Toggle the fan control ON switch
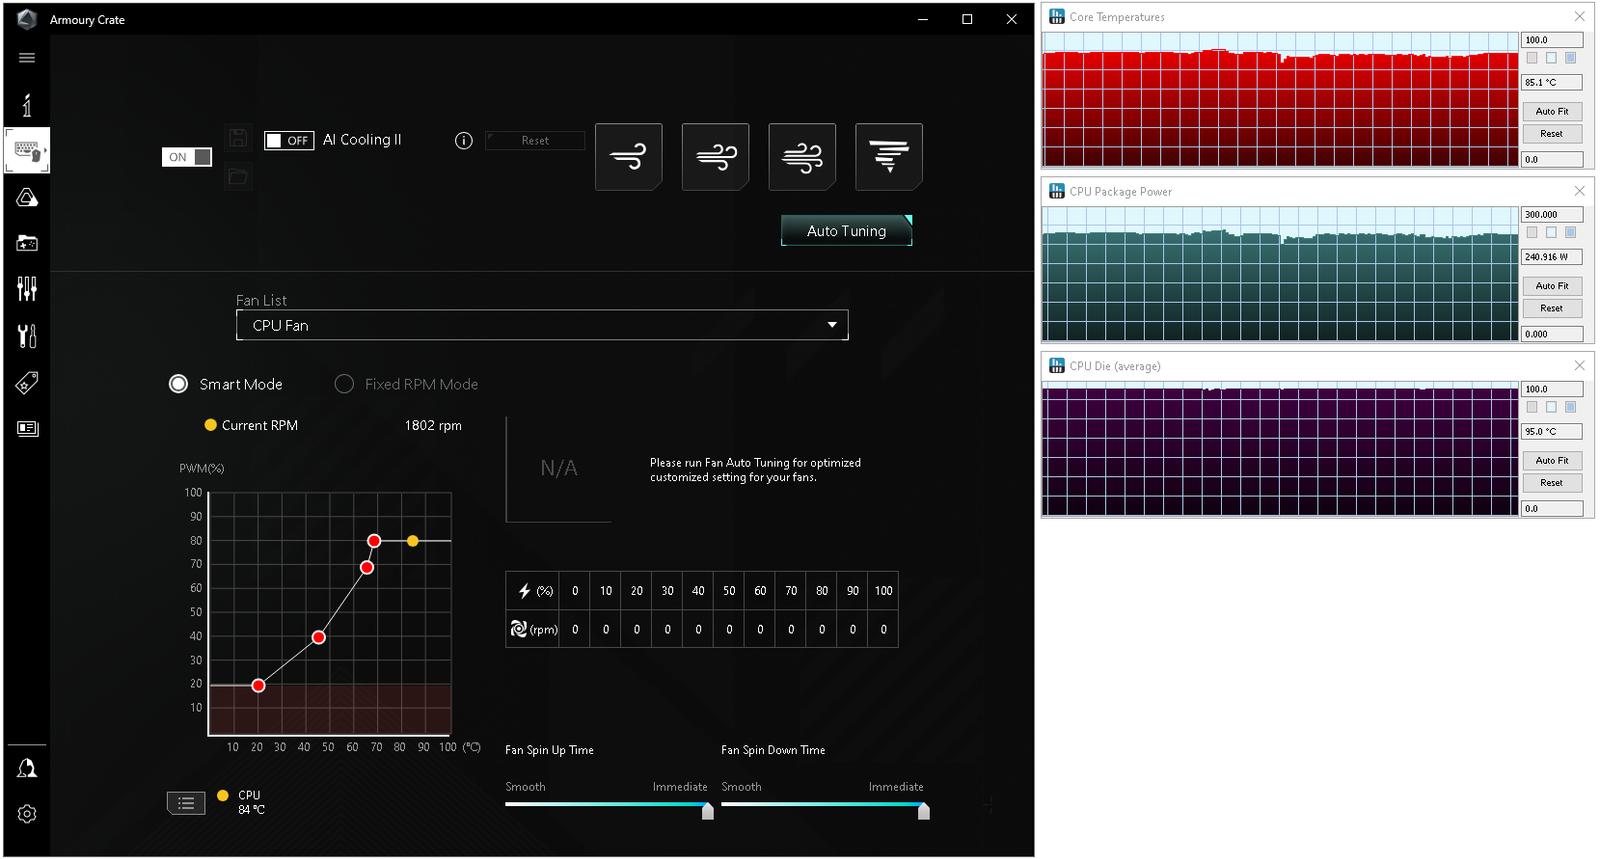 coord(187,157)
